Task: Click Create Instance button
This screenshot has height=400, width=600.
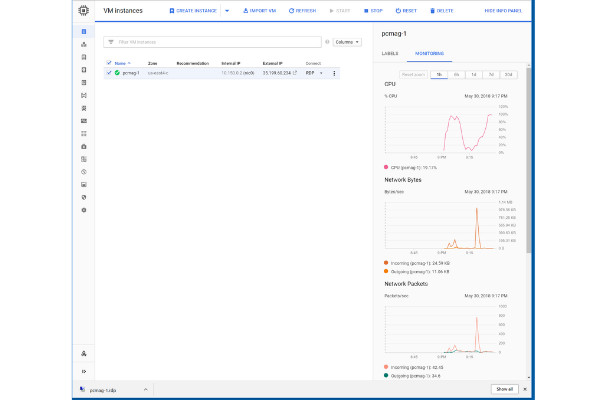Action: click(x=193, y=11)
